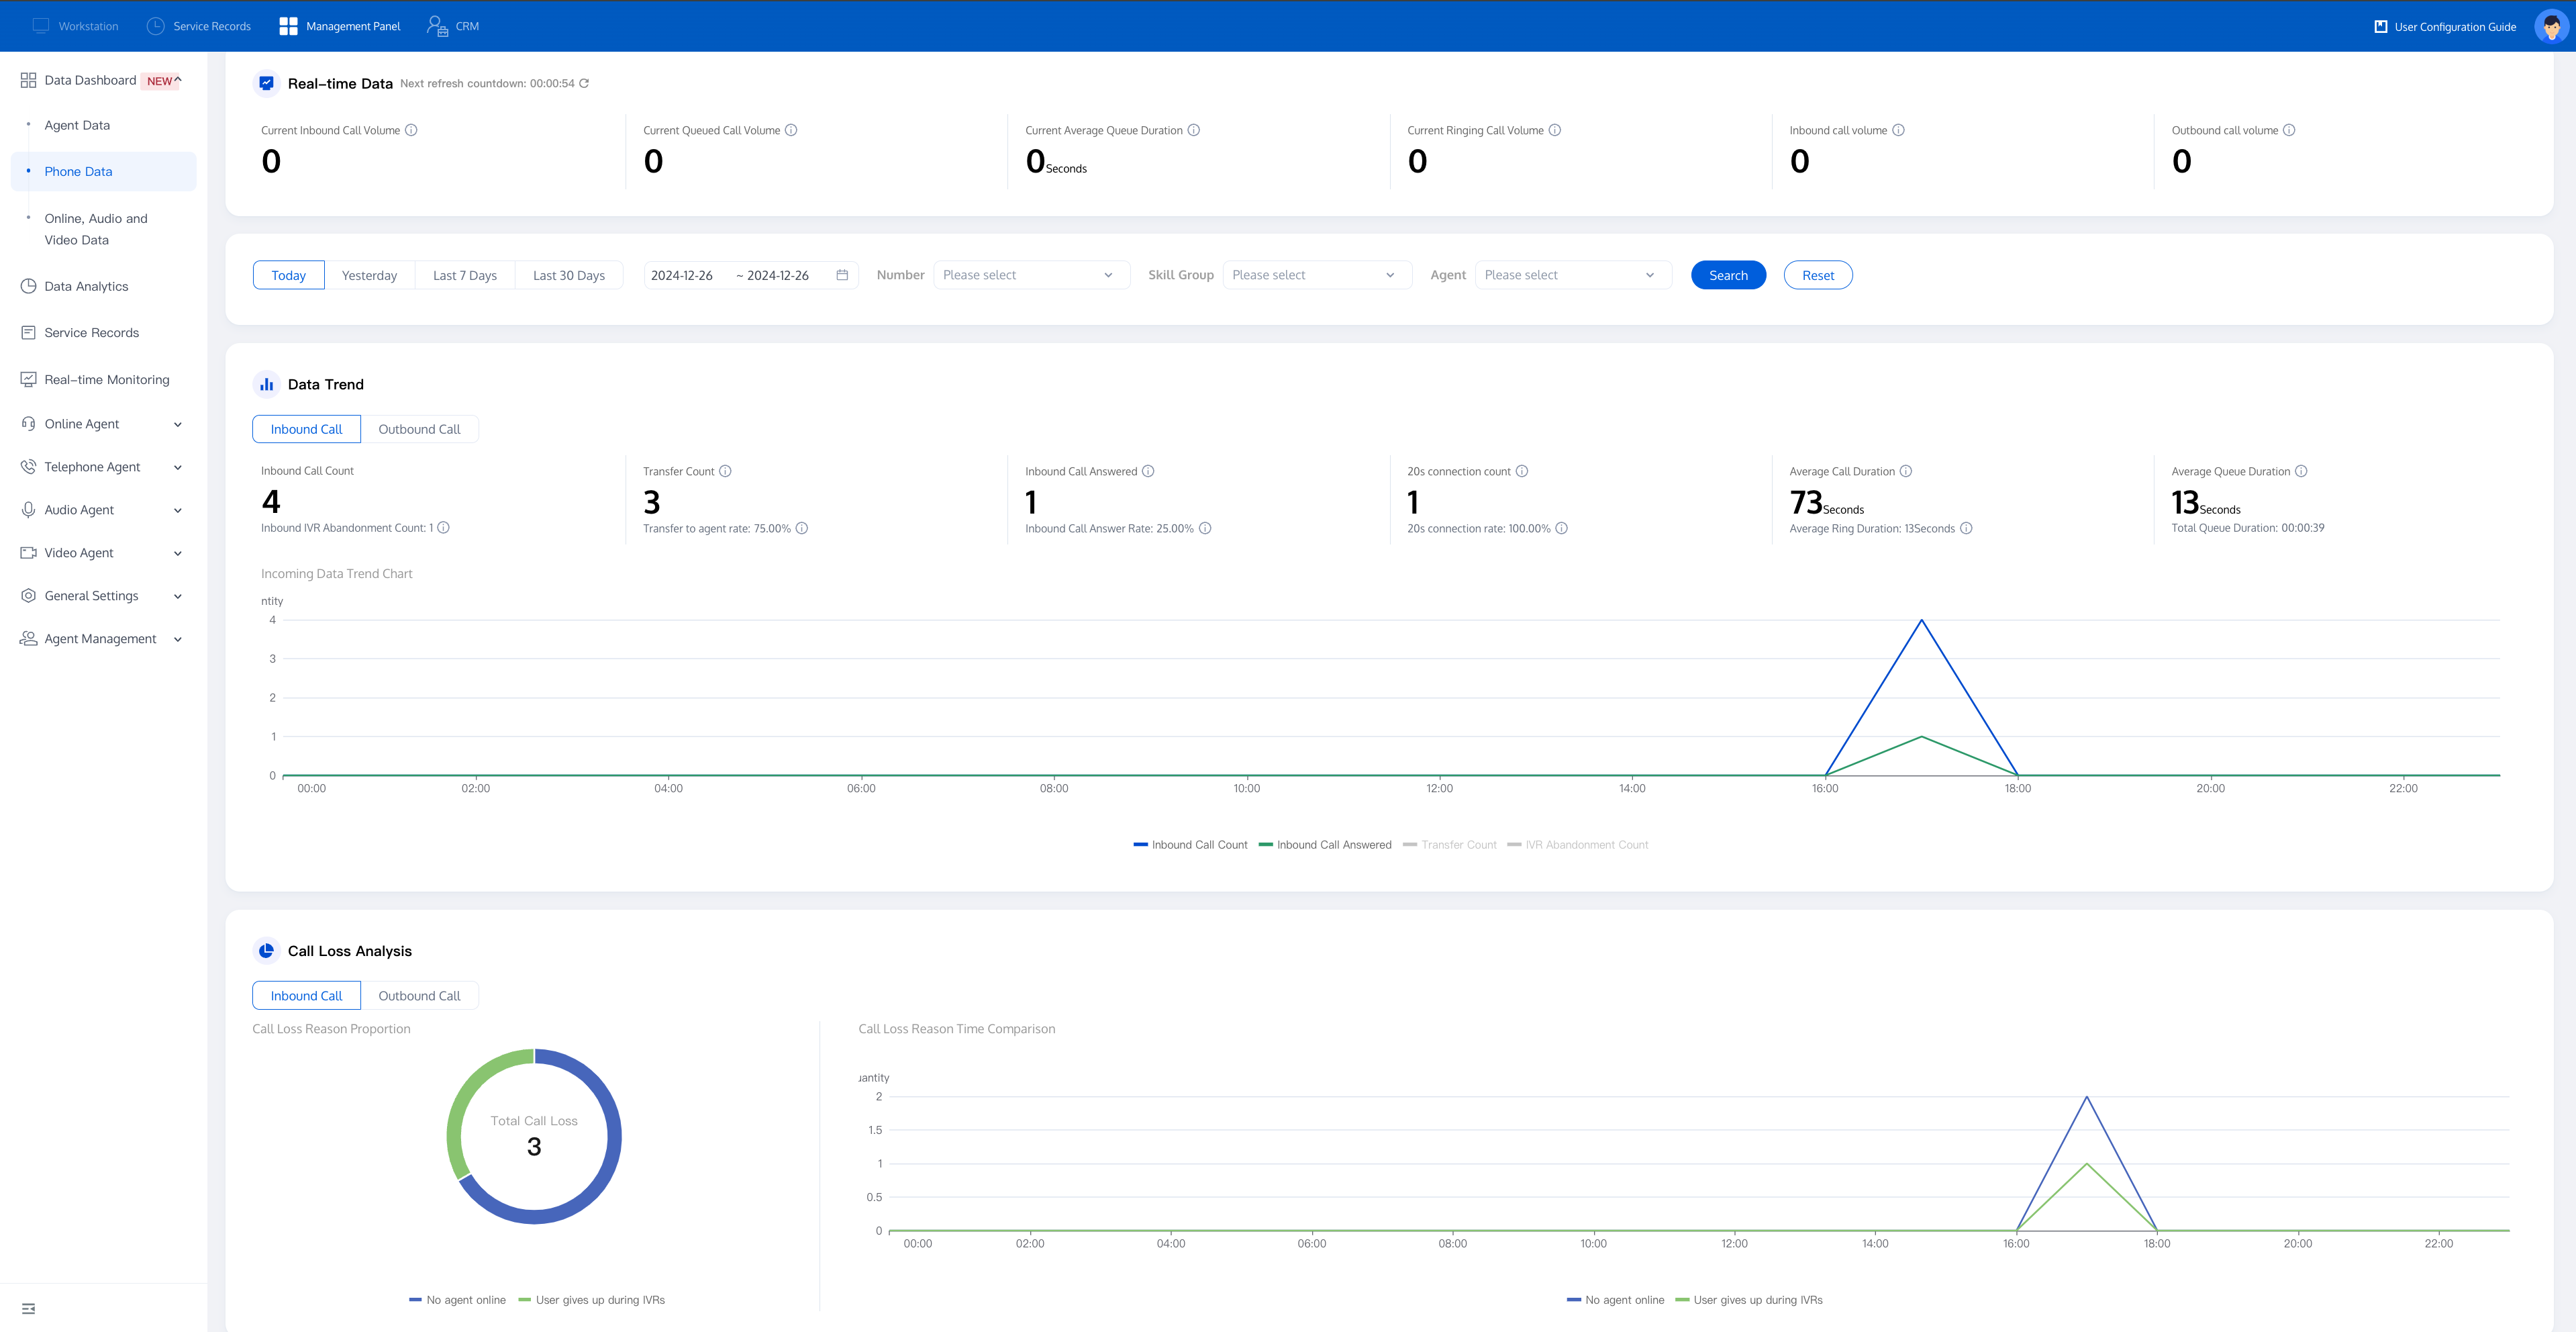Open the calendar icon in the date range field
The image size is (2576, 1332).
(842, 275)
